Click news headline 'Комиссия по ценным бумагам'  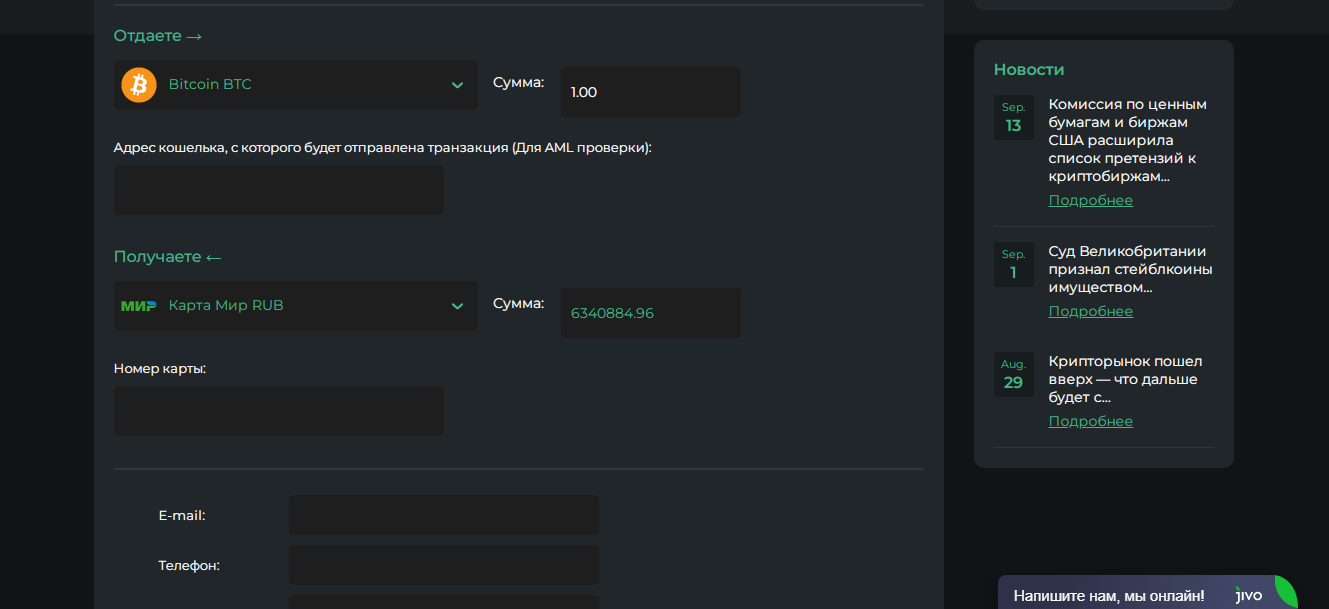pos(1128,140)
